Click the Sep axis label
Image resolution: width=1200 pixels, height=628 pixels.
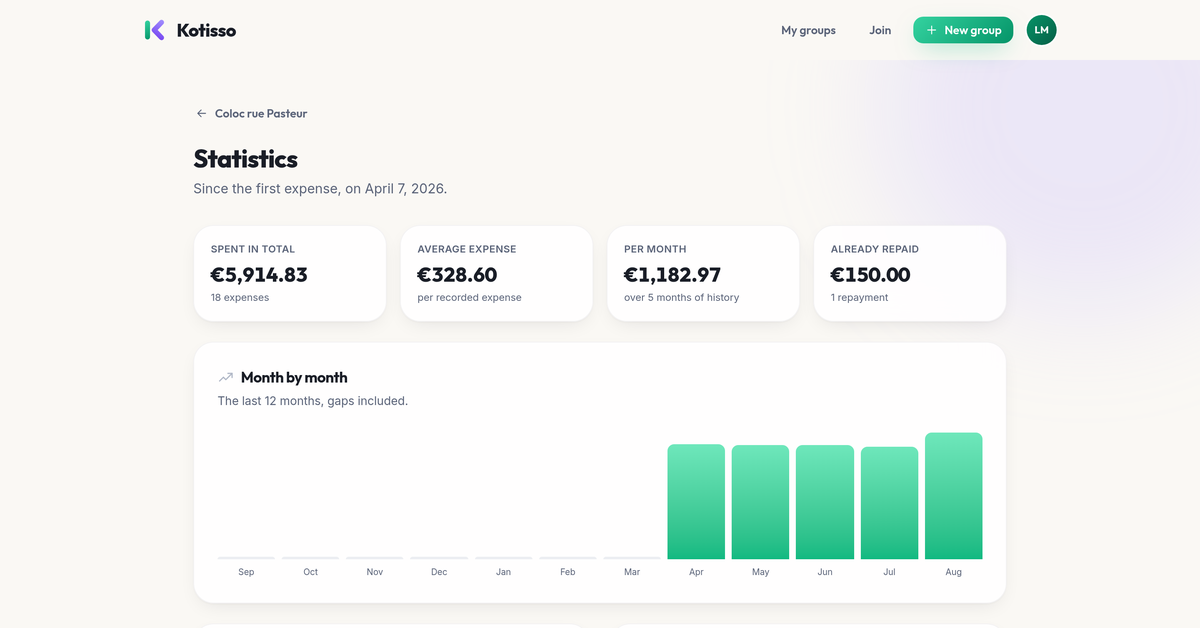[x=246, y=572]
